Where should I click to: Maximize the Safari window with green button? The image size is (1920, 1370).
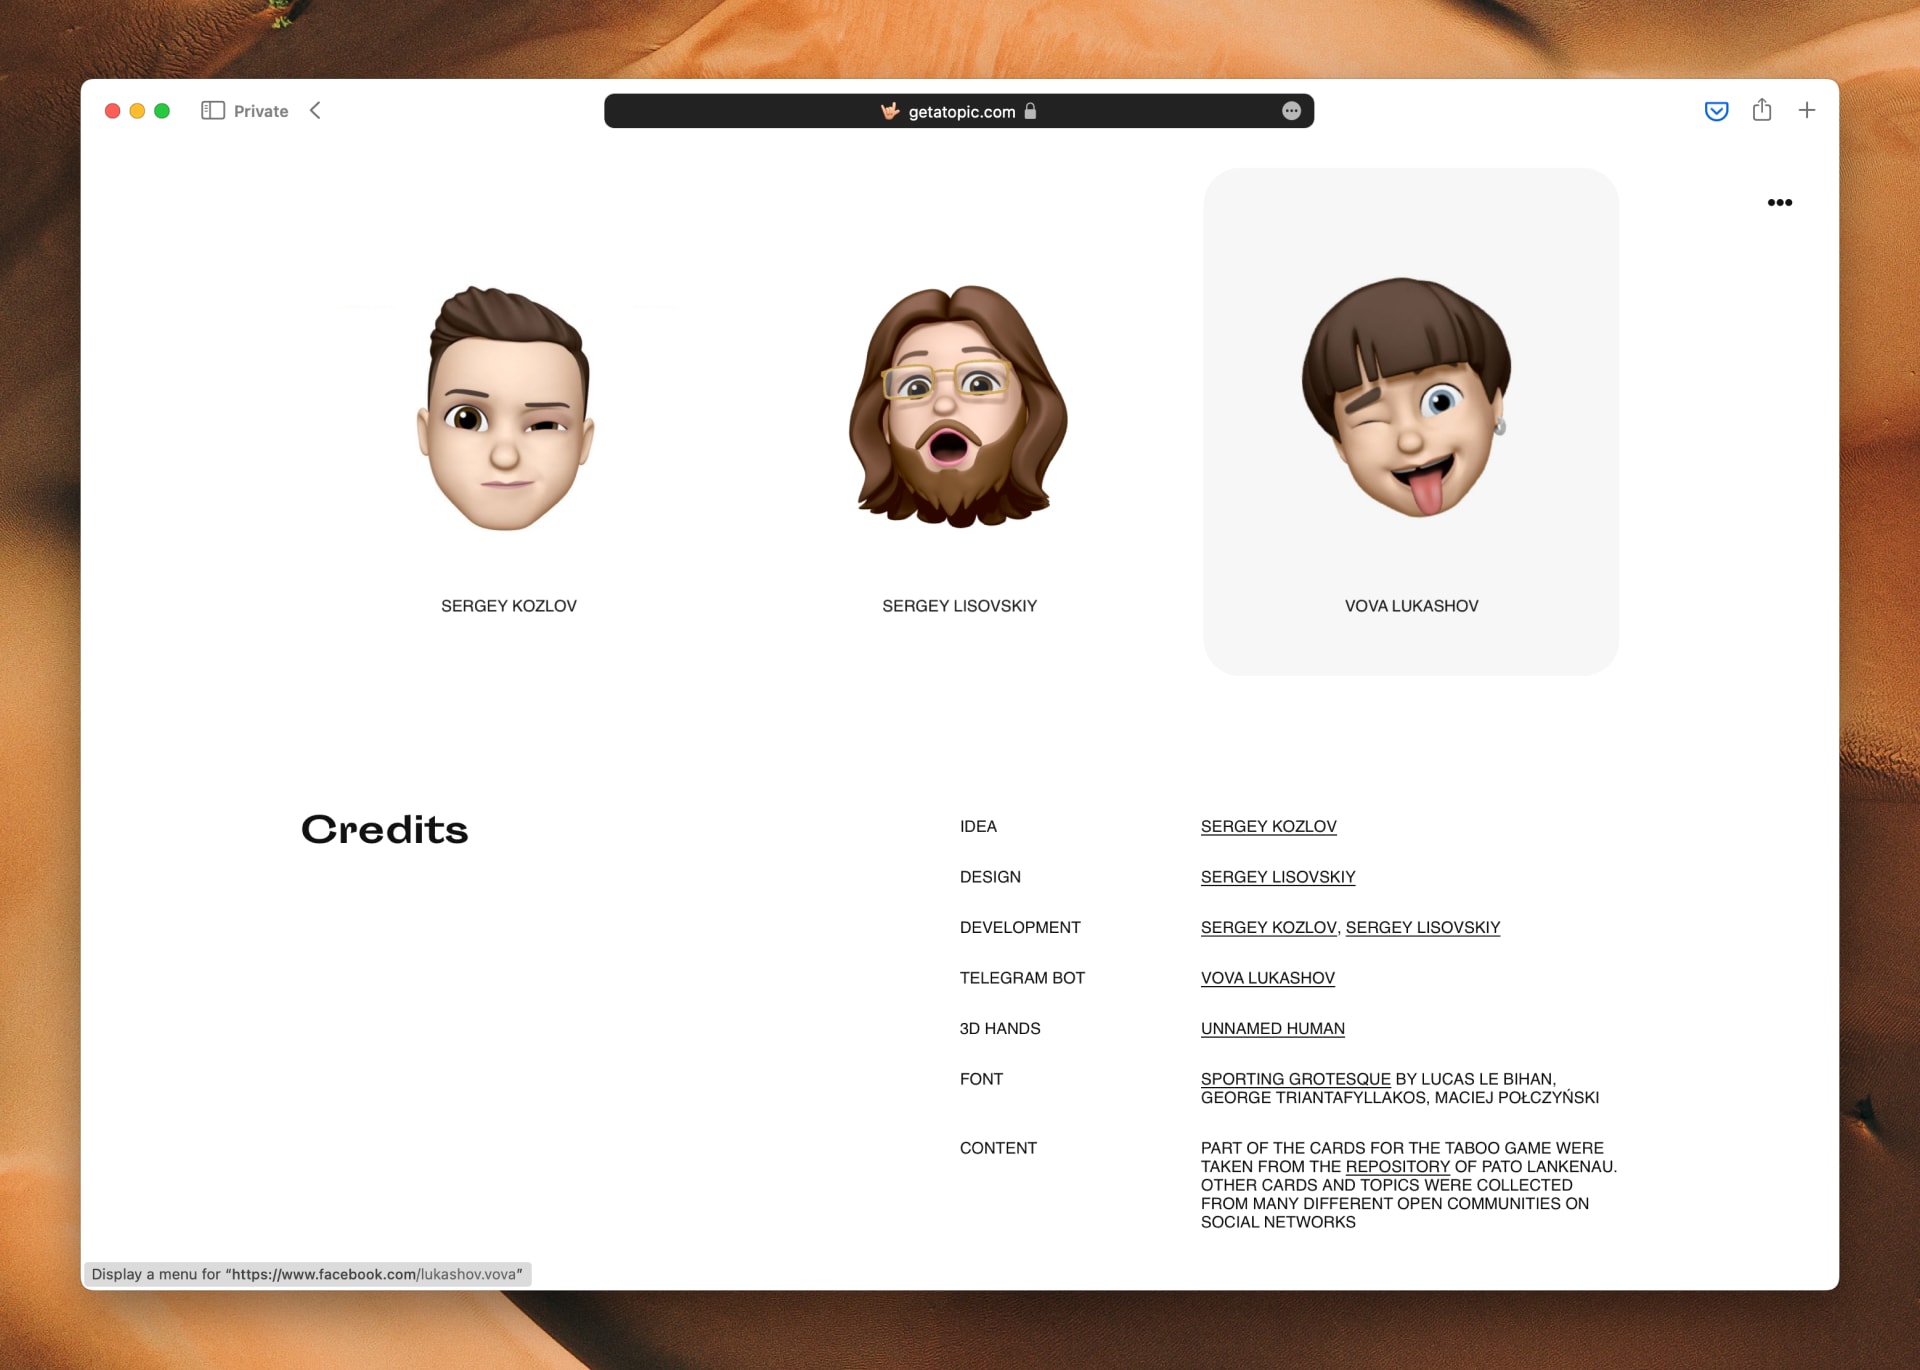pos(162,111)
